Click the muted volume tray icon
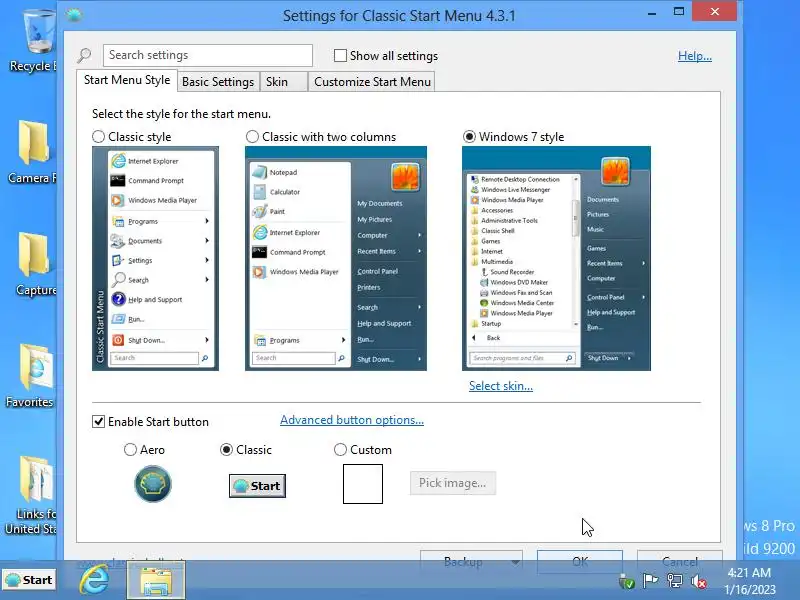This screenshot has height=600, width=800. (x=698, y=581)
